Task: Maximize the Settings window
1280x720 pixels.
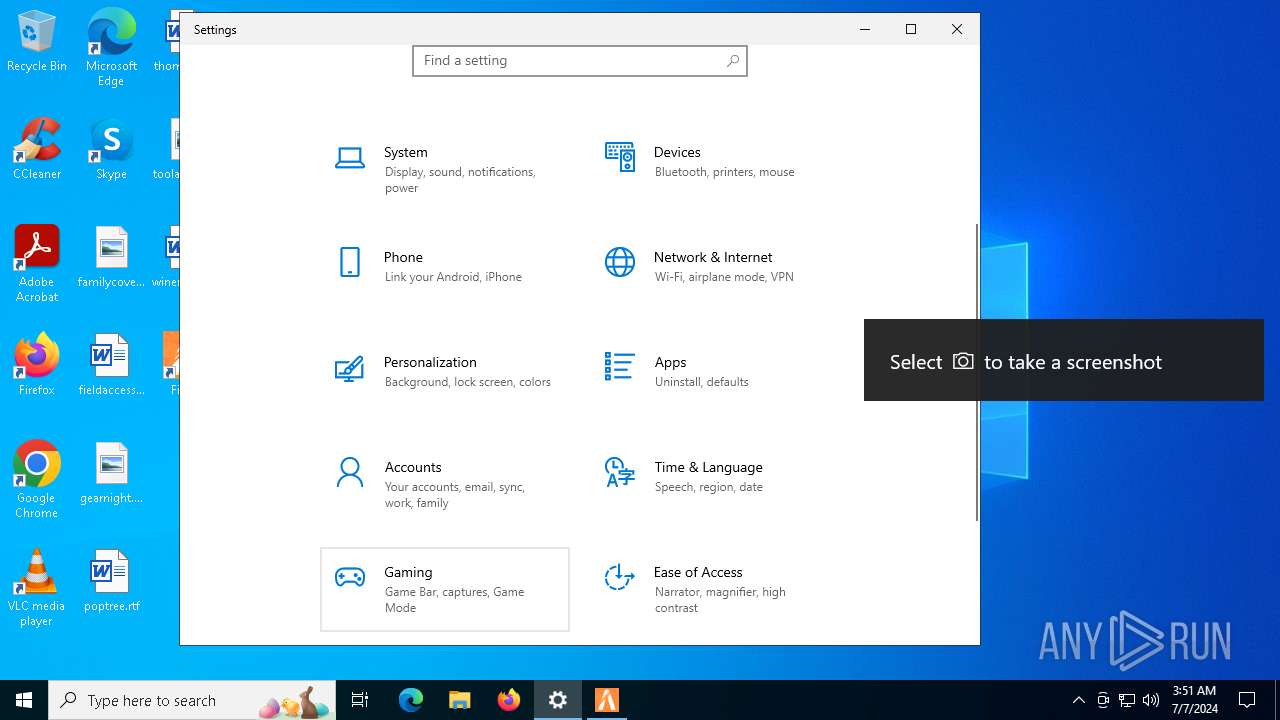Action: [911, 29]
